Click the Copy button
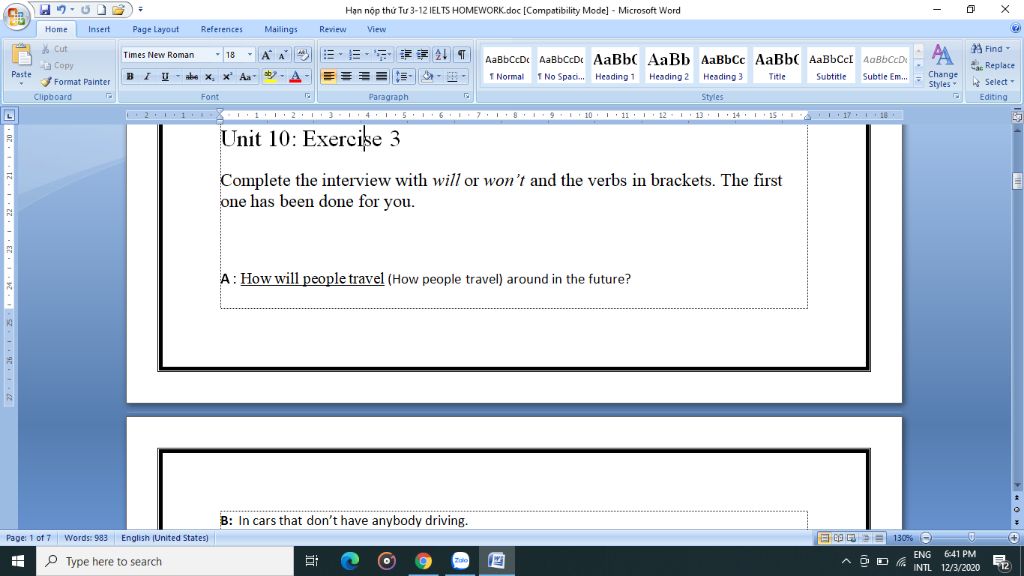The height and width of the screenshot is (576, 1024). [57, 65]
